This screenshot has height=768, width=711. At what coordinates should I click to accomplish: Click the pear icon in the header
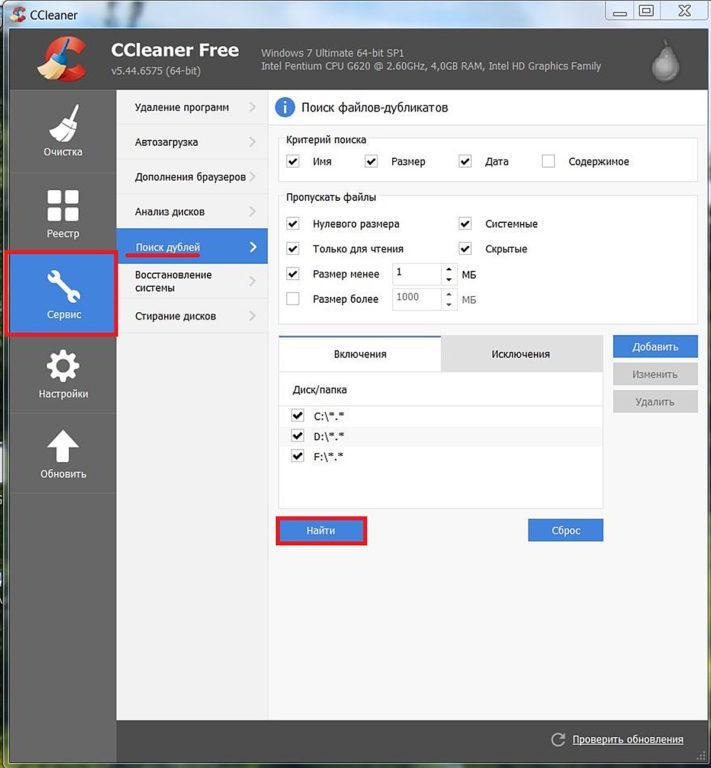(665, 61)
